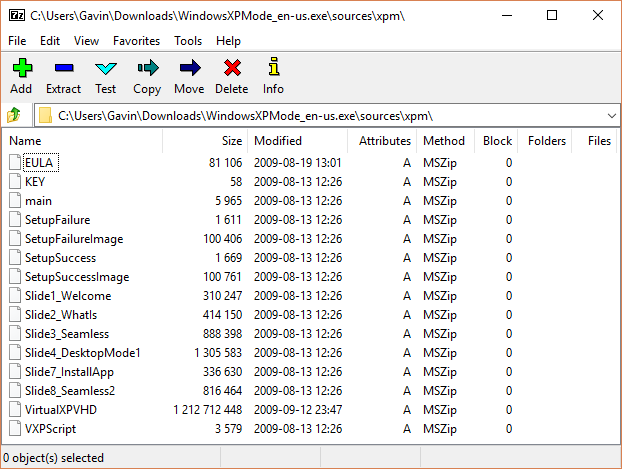Delete using the red X icon
This screenshot has height=469, width=622.
click(232, 69)
